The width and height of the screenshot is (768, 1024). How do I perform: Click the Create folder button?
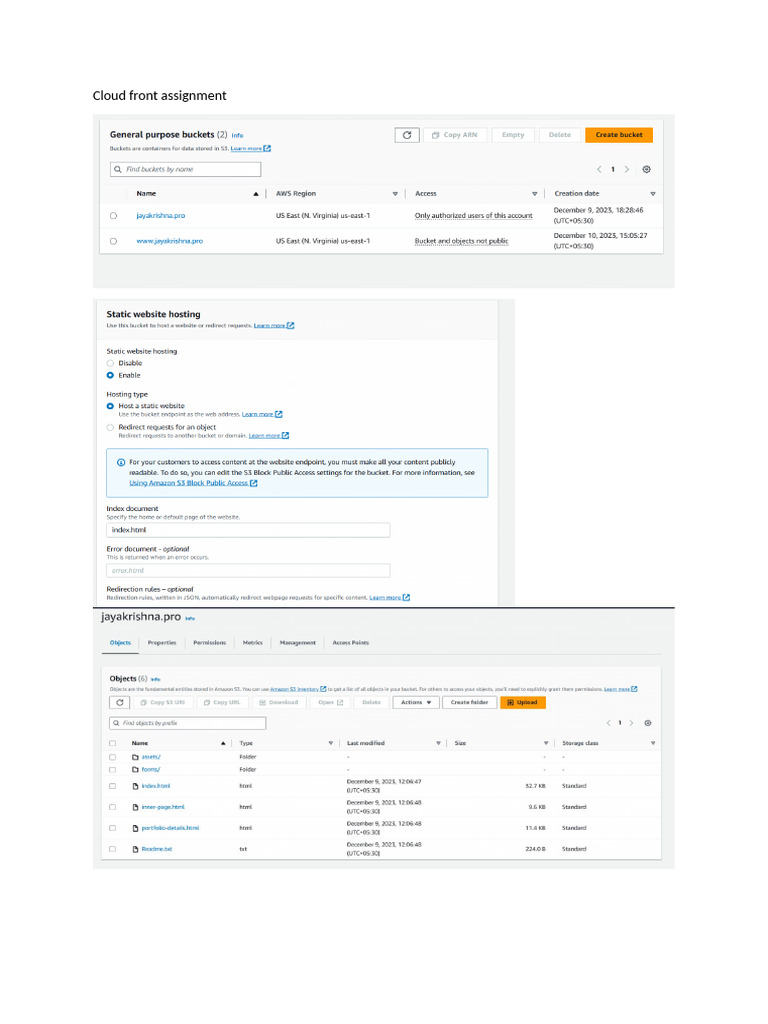pos(469,703)
